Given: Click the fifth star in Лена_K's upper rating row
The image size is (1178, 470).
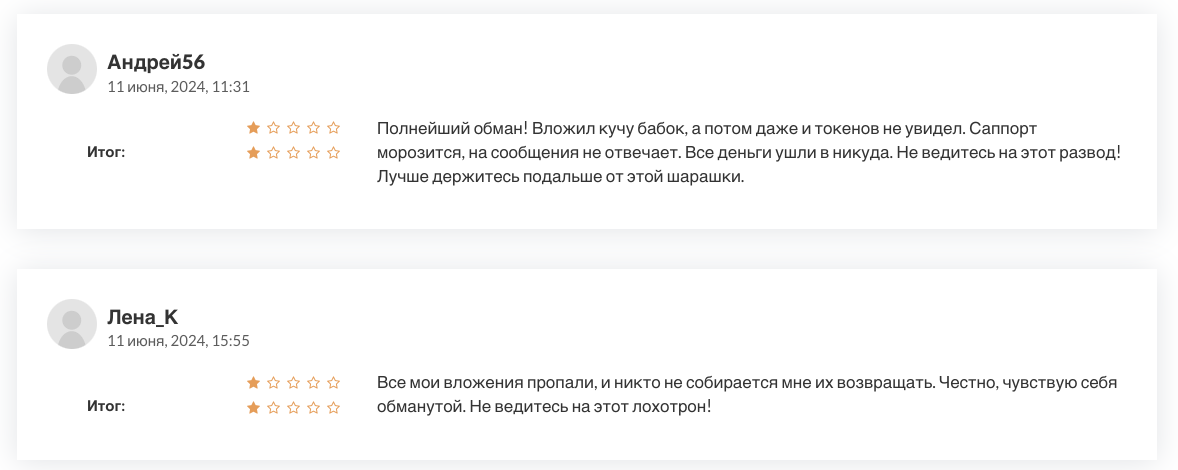Looking at the screenshot, I should click(x=334, y=383).
